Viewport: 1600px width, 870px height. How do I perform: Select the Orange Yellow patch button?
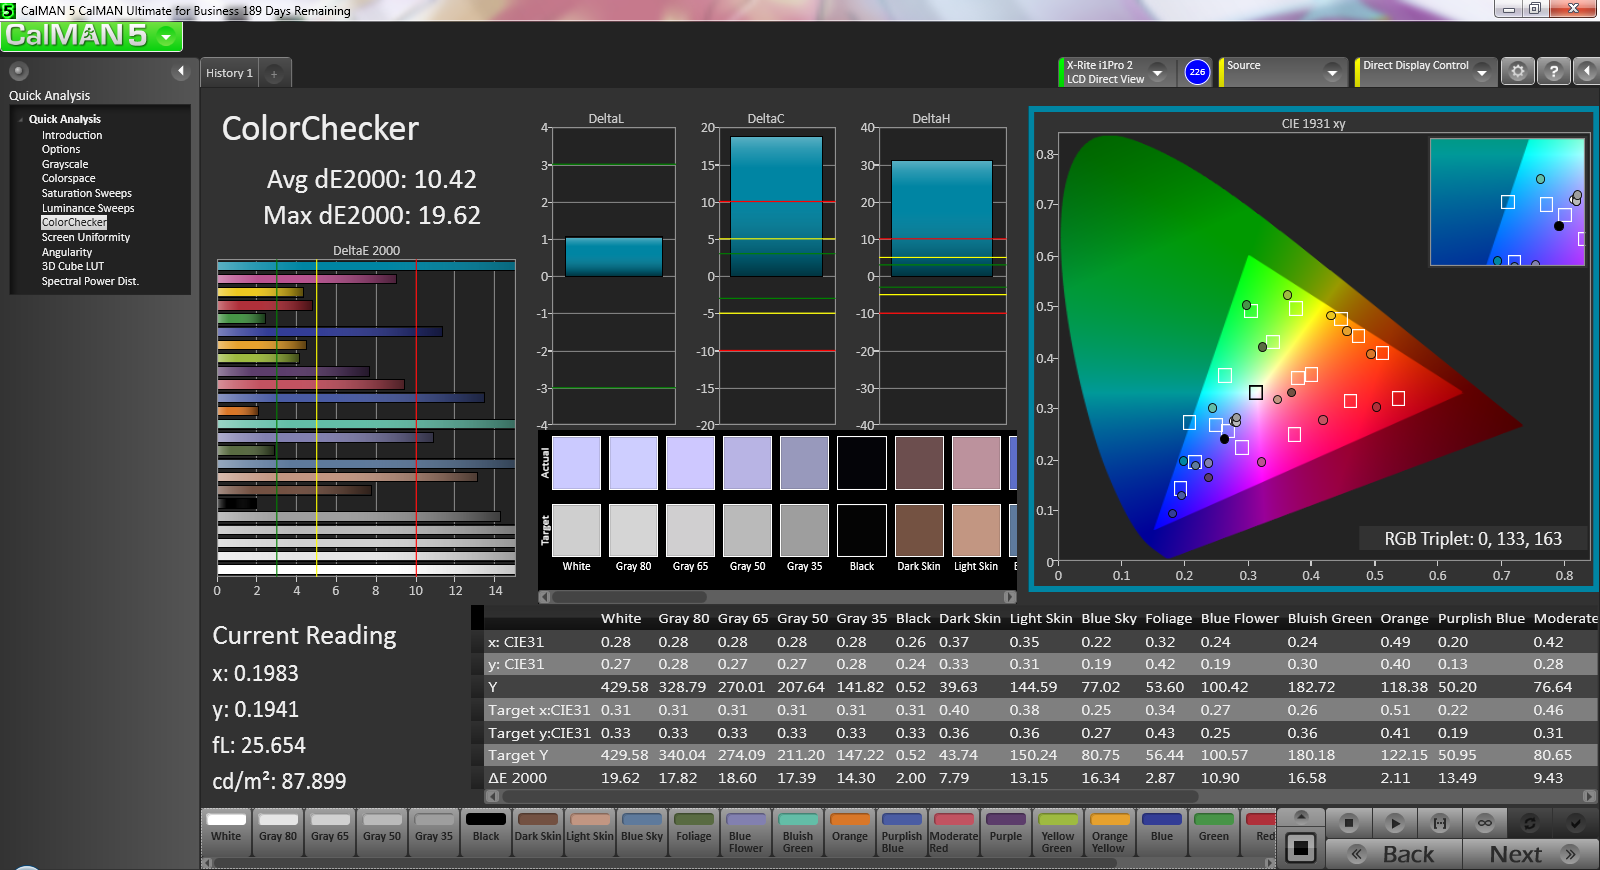(1110, 833)
